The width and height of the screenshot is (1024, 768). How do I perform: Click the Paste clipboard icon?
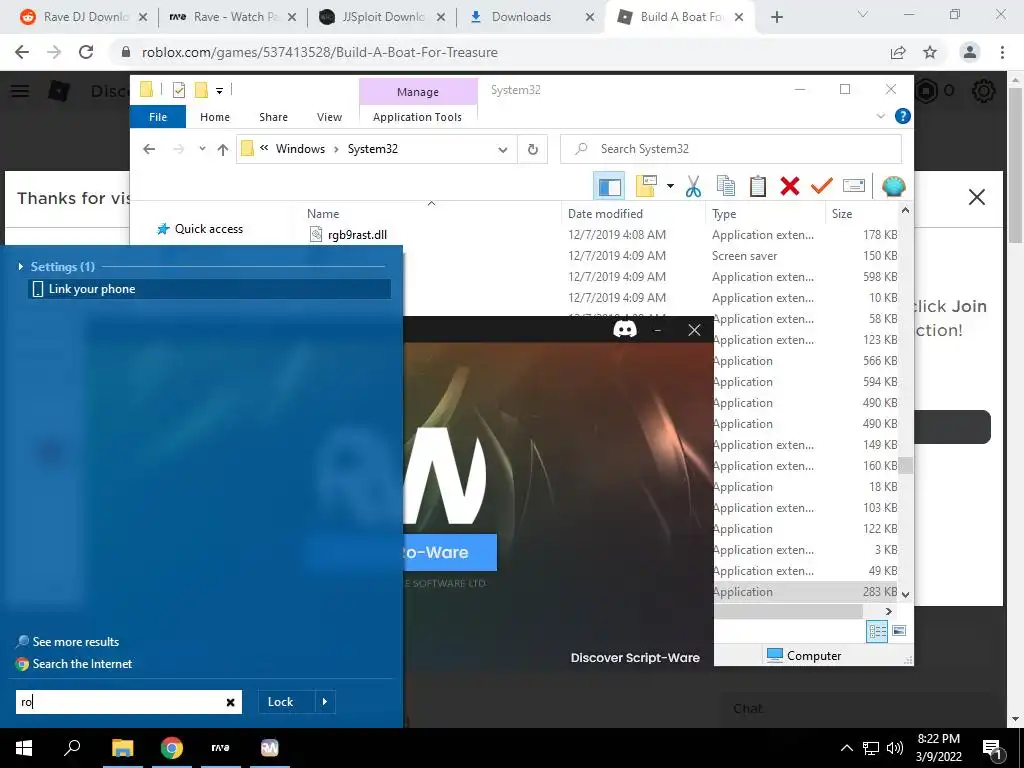[x=758, y=186]
